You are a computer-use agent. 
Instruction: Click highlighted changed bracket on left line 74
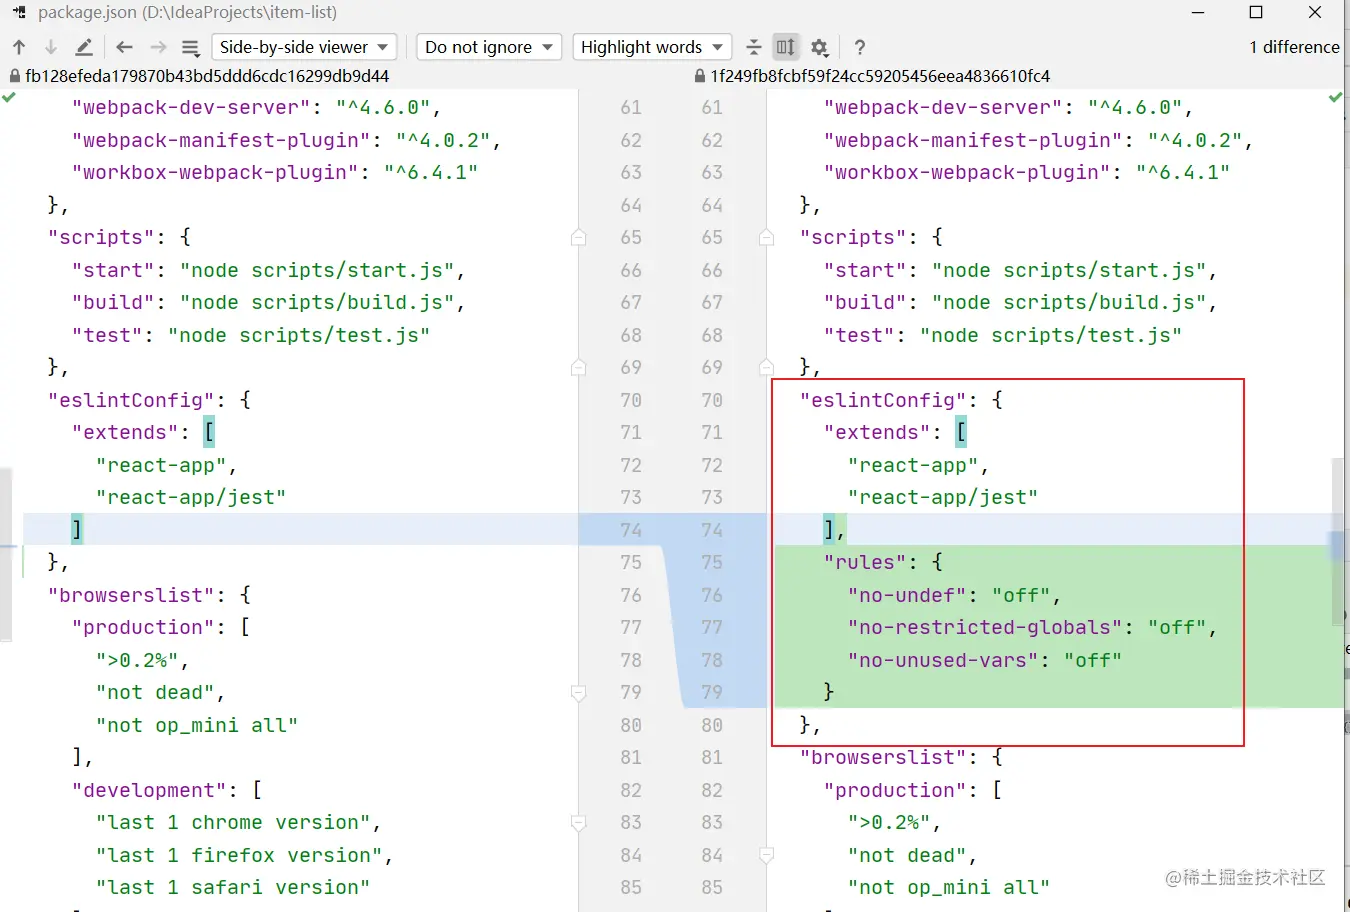coord(77,529)
